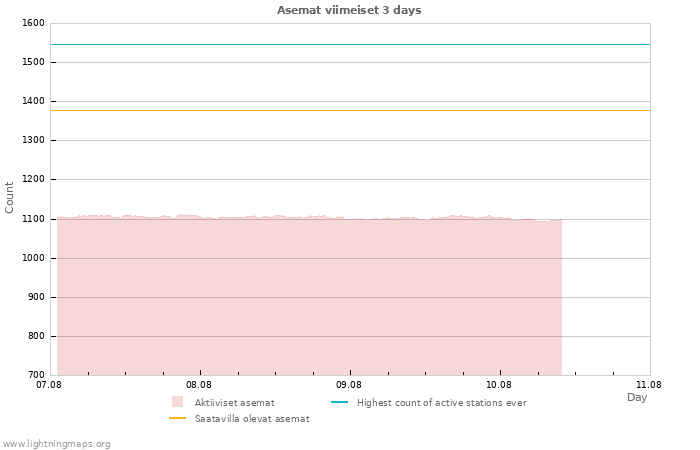Click the 700 y-axis tick label
The image size is (700, 450).
[x=34, y=375]
